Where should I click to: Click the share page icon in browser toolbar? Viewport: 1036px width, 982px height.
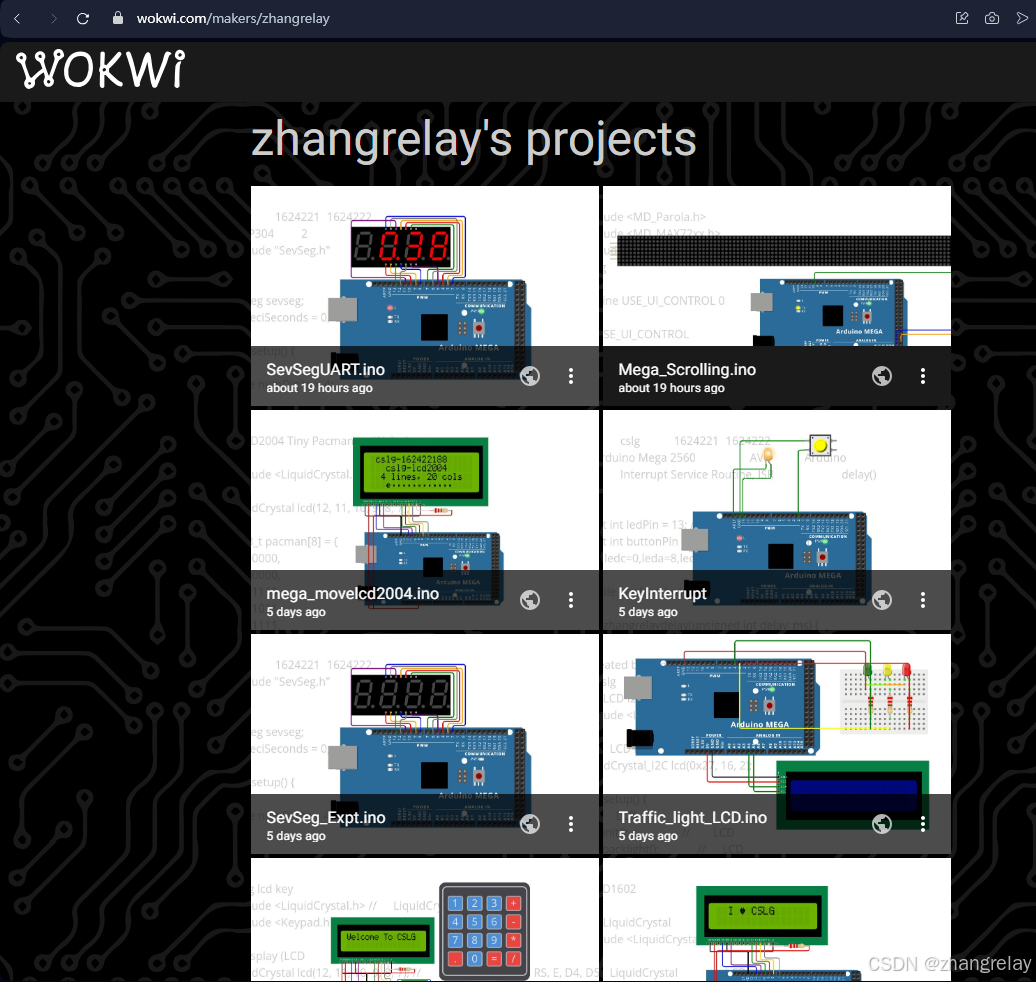coord(962,19)
